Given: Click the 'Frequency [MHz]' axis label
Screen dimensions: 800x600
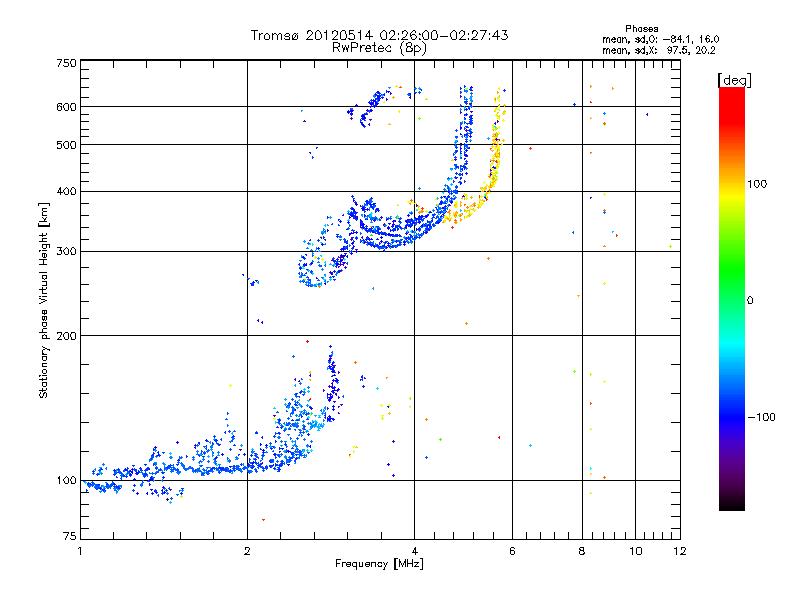Looking at the screenshot, I should pos(379,564).
